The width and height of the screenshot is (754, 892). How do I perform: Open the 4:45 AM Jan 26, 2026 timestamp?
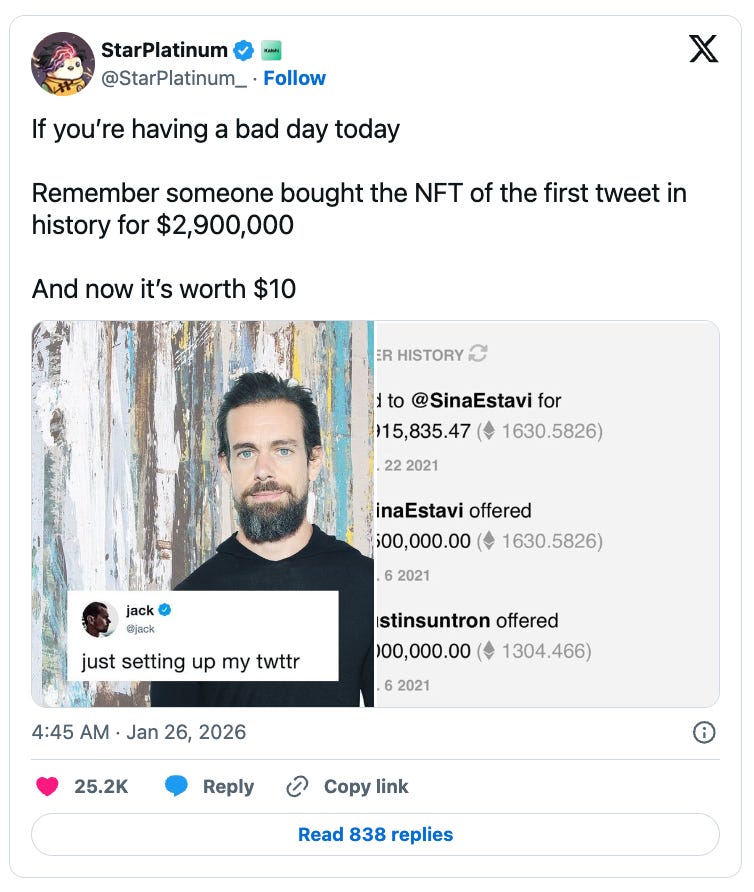point(139,732)
